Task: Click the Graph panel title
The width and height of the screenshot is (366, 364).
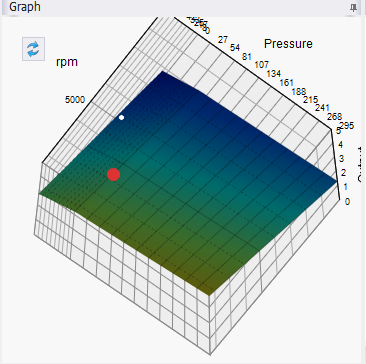Action: point(25,7)
